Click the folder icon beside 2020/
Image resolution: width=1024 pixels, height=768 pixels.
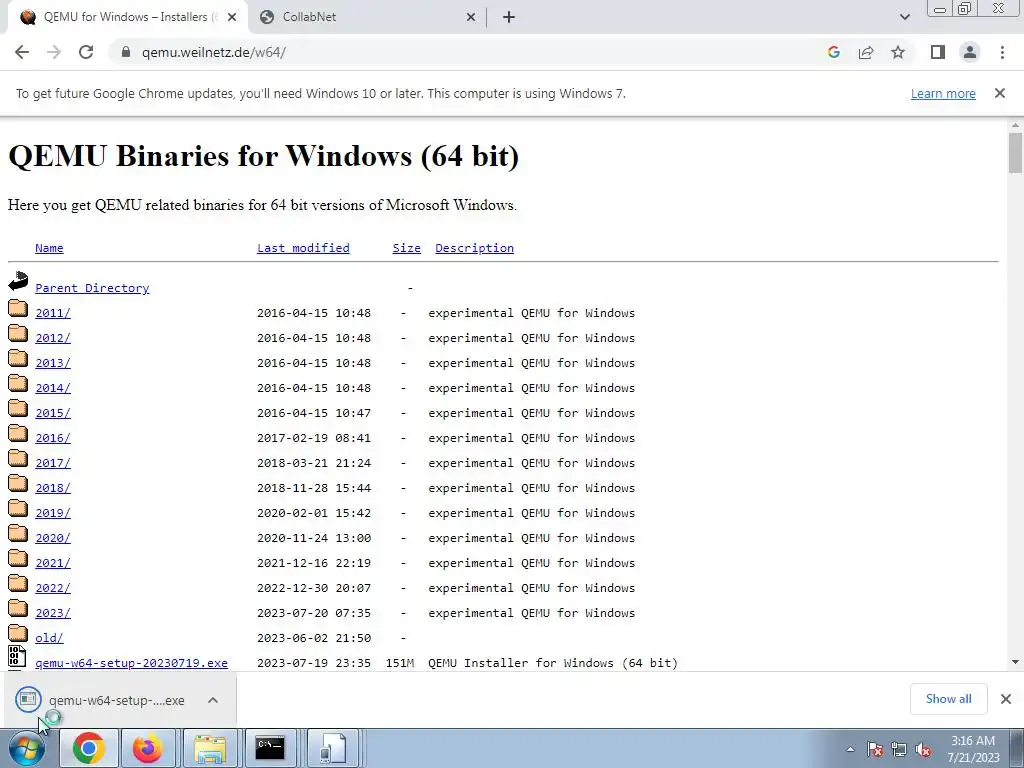[x=18, y=533]
